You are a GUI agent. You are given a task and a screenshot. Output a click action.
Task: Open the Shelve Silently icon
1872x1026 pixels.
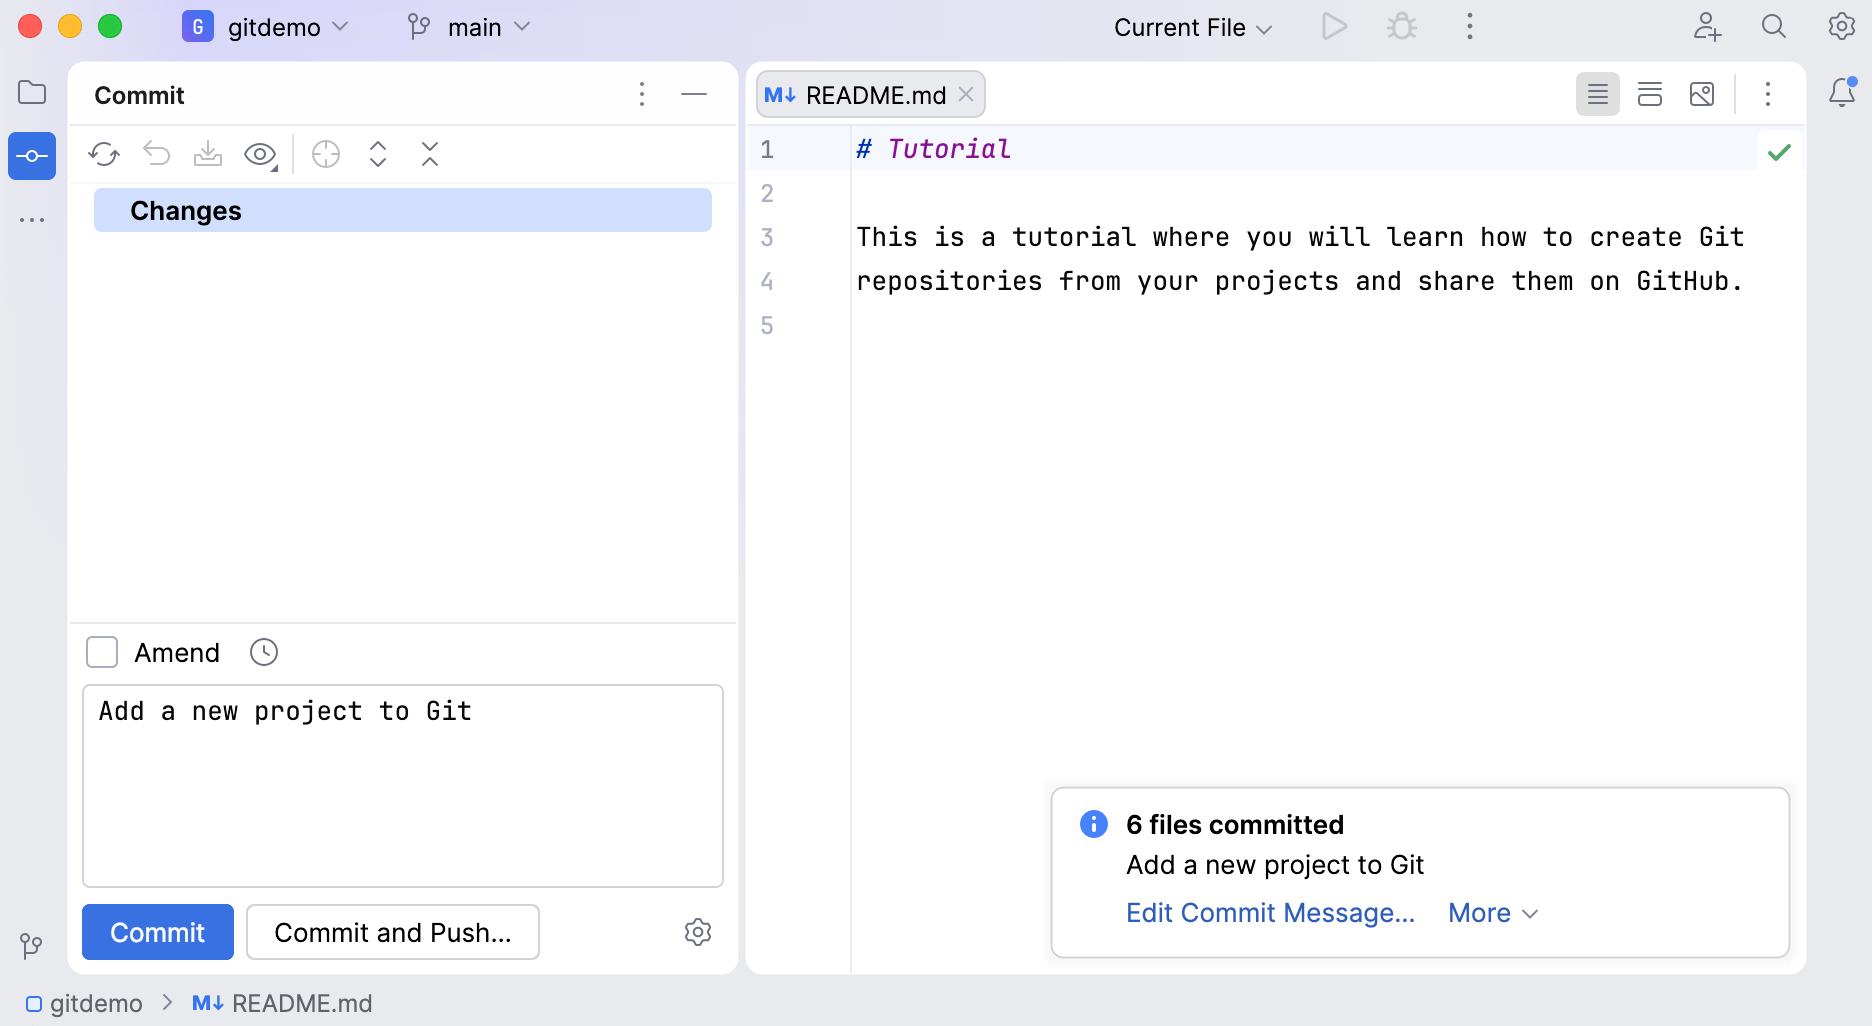(208, 154)
